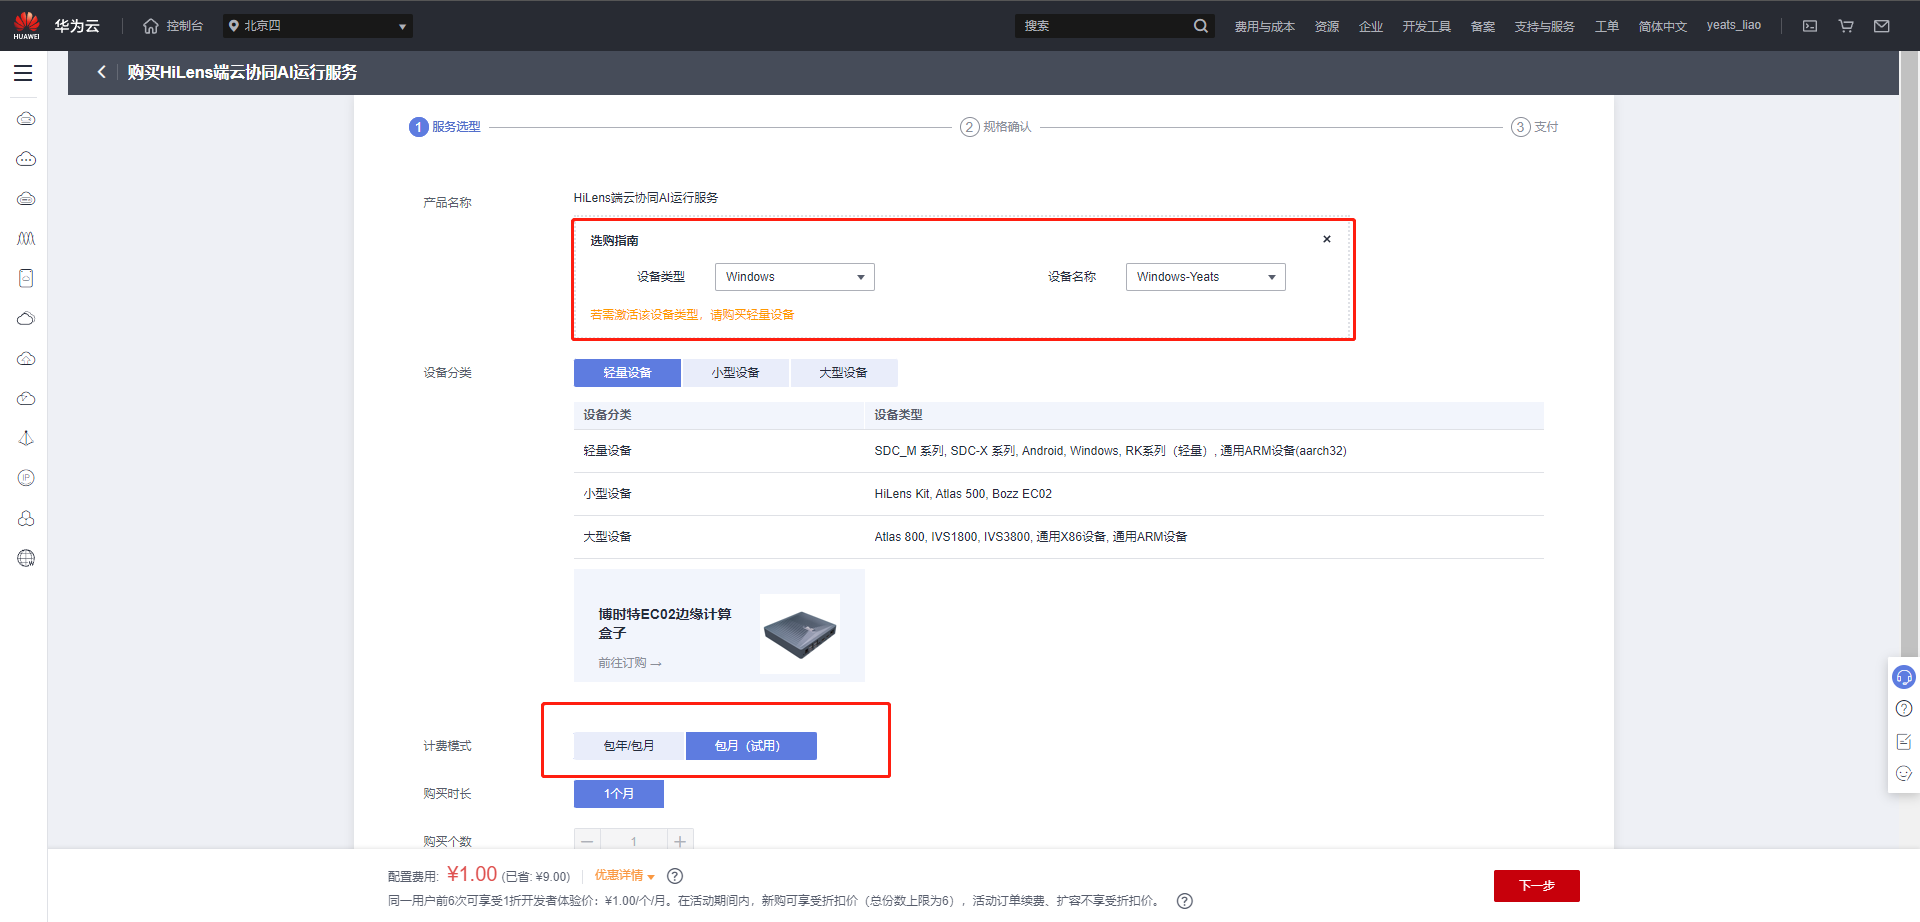Viewport: 1920px width, 922px height.
Task: Click help icon next to discount details
Action: 675,876
